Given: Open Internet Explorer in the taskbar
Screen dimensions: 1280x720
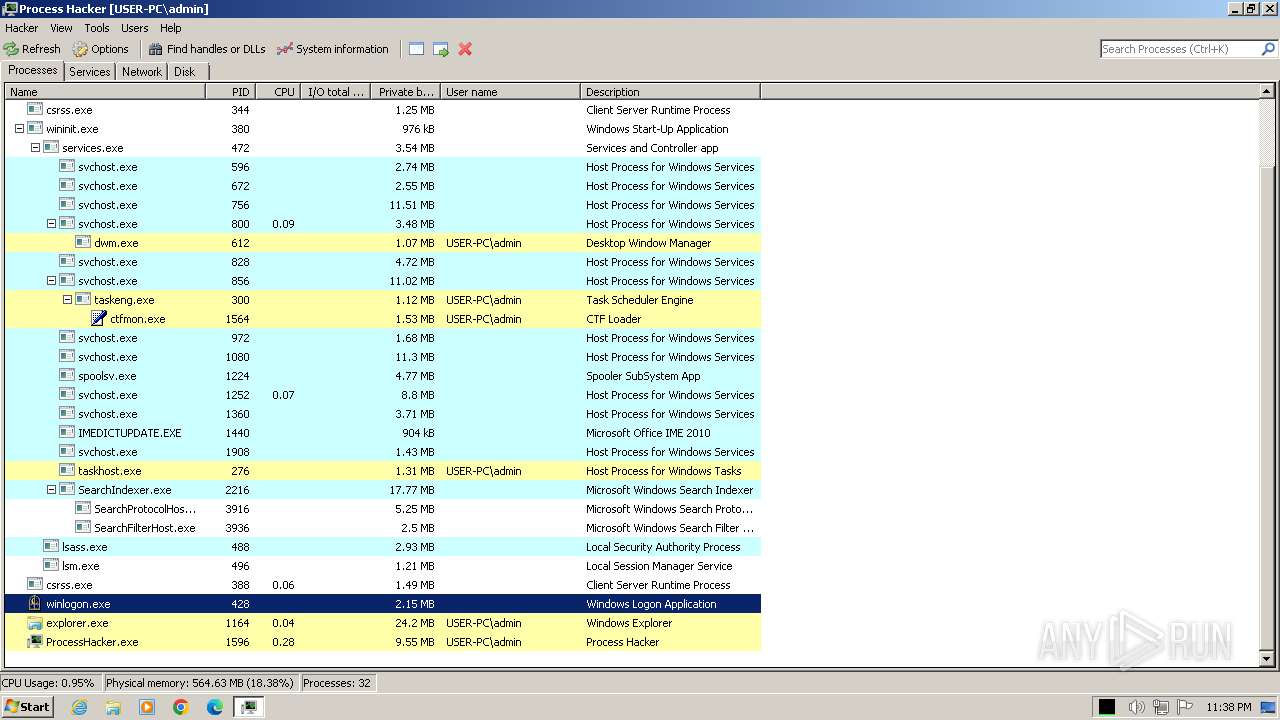Looking at the screenshot, I should (x=79, y=707).
